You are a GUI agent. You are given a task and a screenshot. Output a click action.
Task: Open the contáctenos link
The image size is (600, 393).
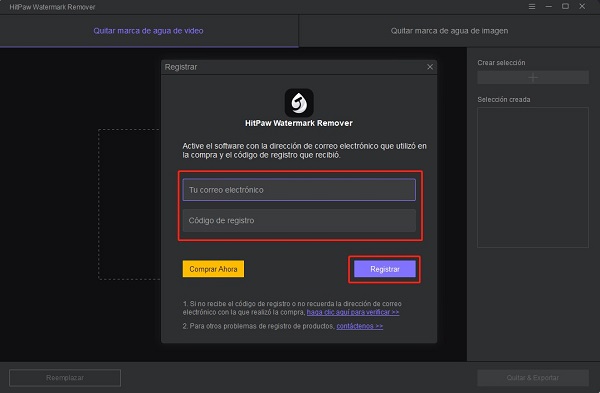tap(360, 326)
